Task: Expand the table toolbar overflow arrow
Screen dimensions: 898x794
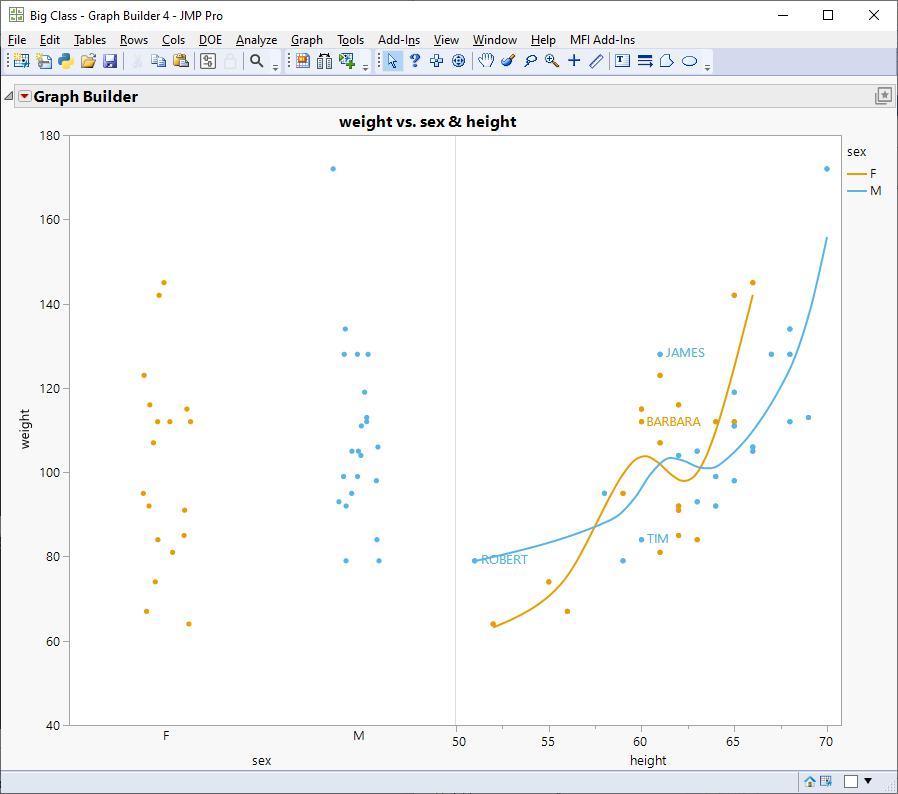Action: [x=365, y=68]
